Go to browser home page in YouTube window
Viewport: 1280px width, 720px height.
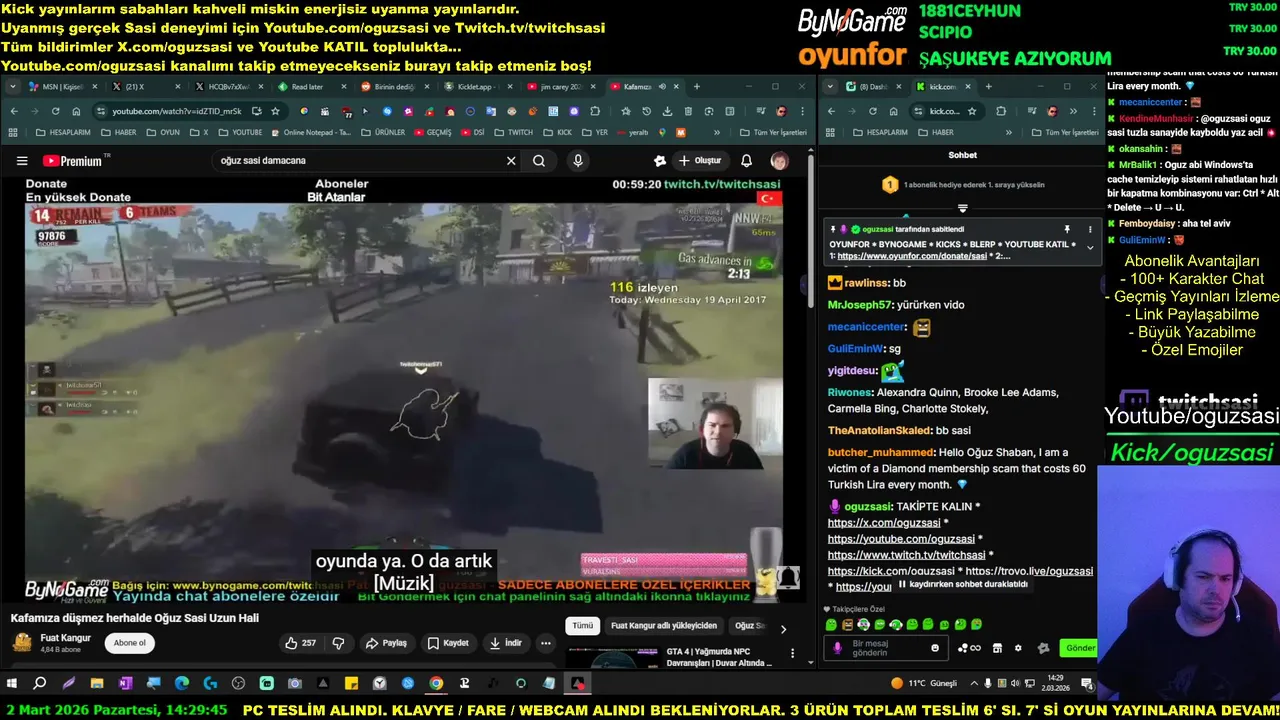78,111
